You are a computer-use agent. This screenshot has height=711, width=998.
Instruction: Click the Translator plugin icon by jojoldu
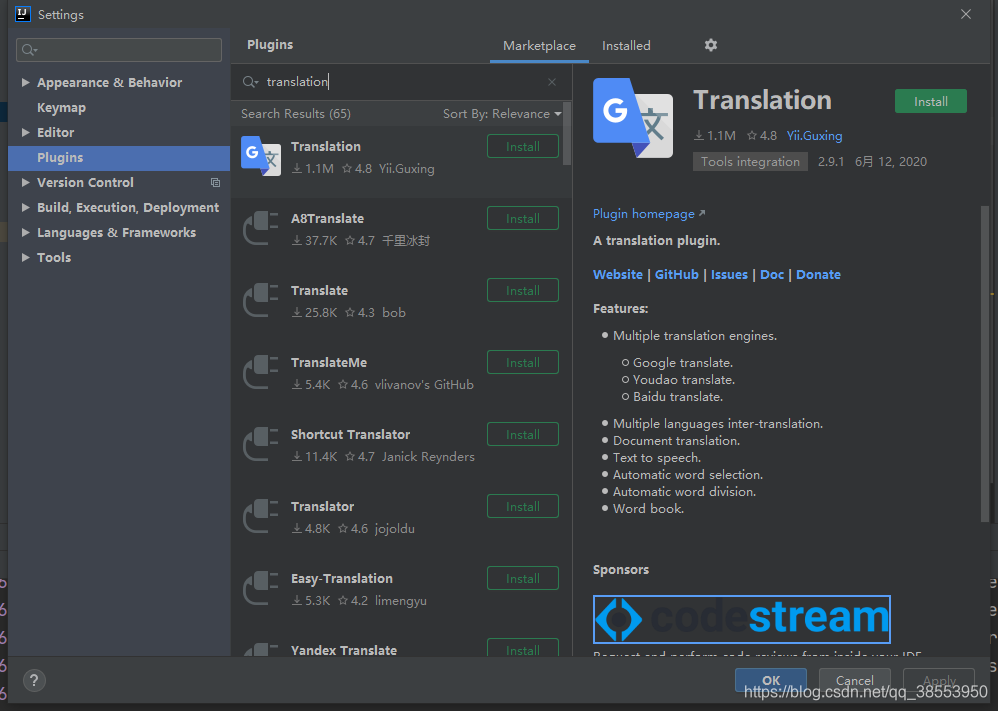click(261, 516)
